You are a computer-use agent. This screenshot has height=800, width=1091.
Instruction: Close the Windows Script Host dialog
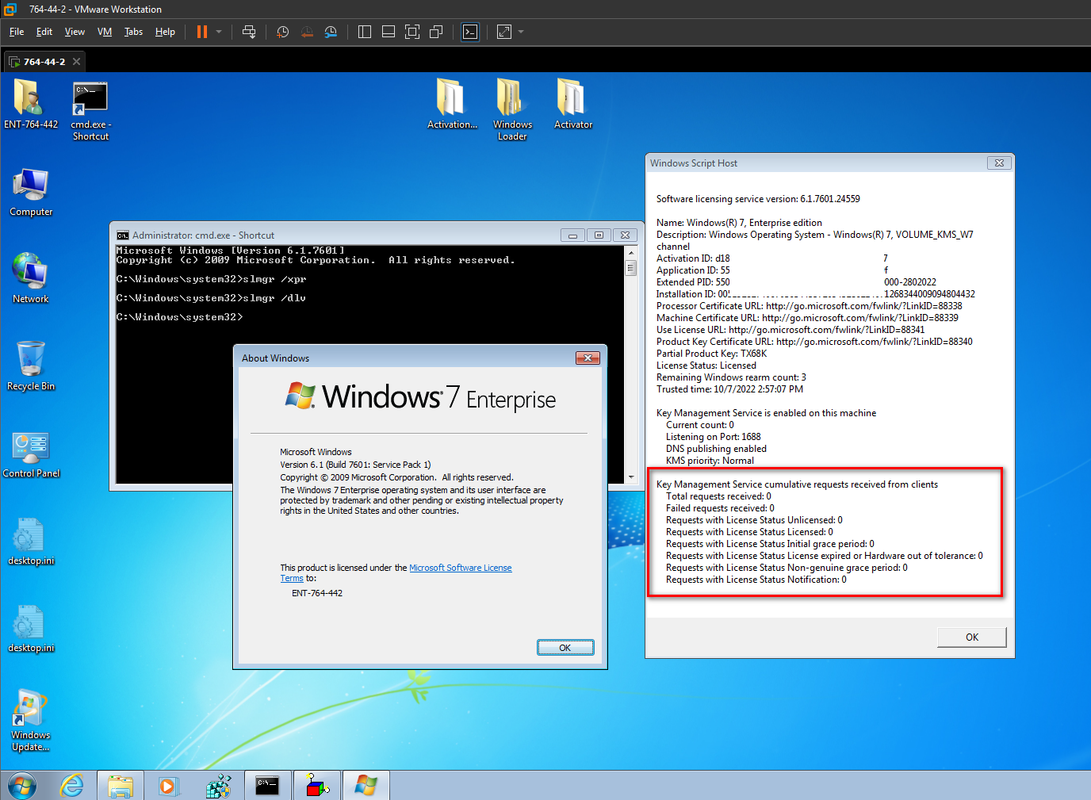coord(999,163)
